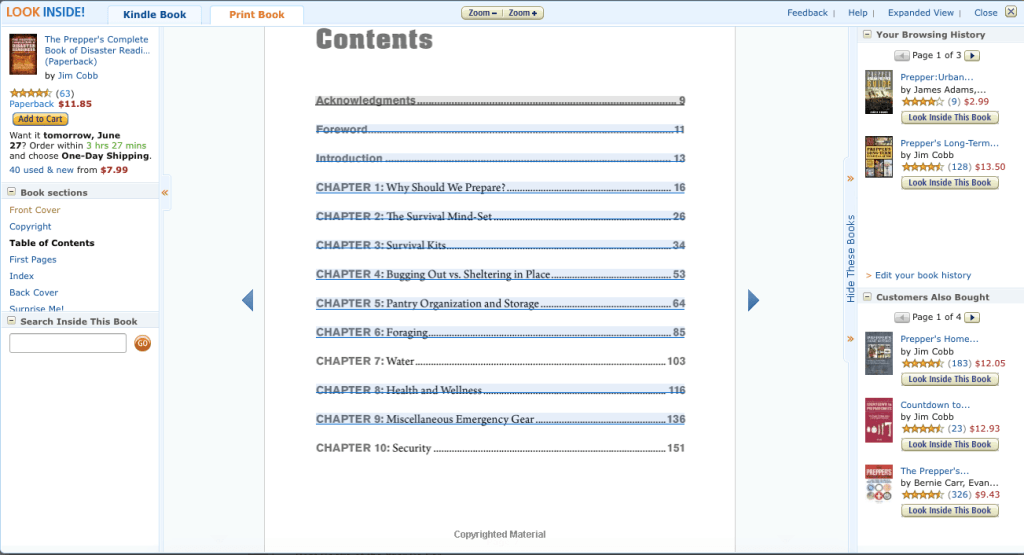Open Chapter 1: Why Should We Prepare?
The height and width of the screenshot is (555, 1024).
(x=500, y=187)
